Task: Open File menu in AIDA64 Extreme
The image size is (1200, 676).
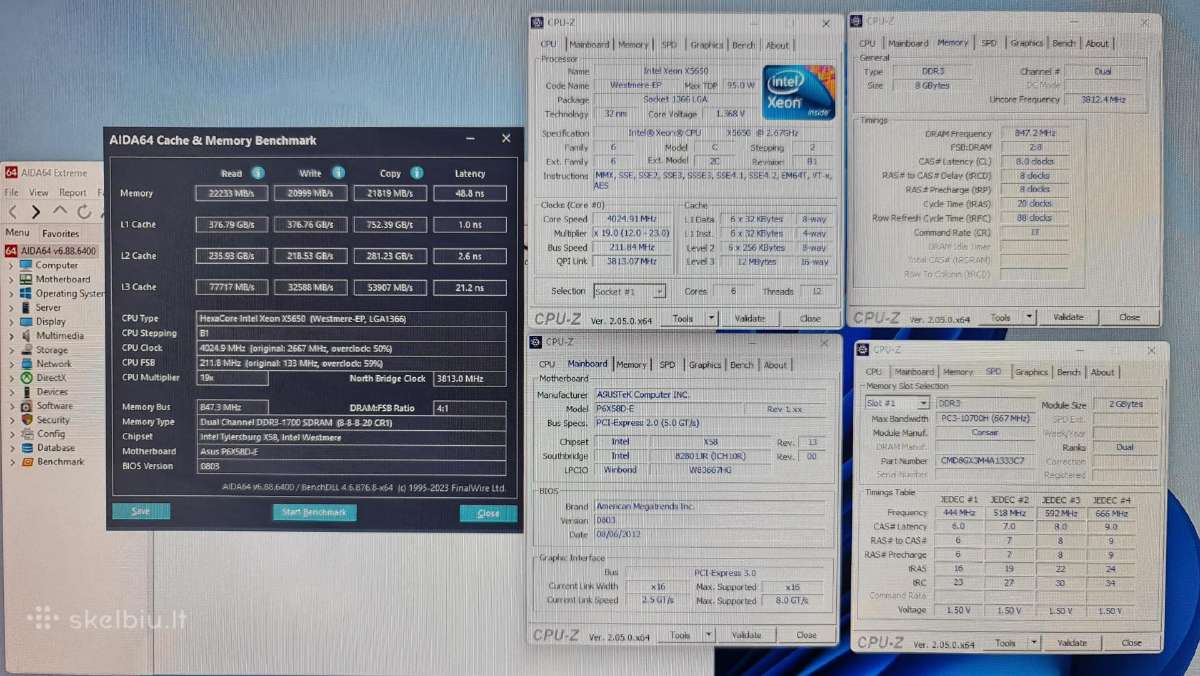Action: [x=12, y=192]
